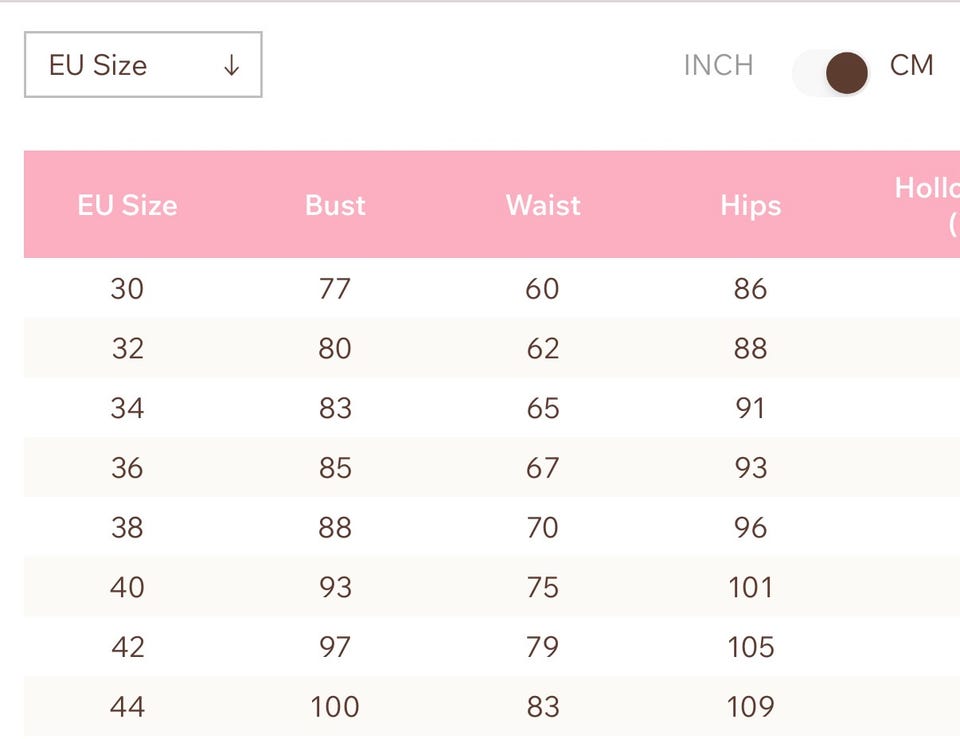The image size is (960, 739).
Task: Toggle the INCH/CM unit switch
Action: (x=830, y=72)
